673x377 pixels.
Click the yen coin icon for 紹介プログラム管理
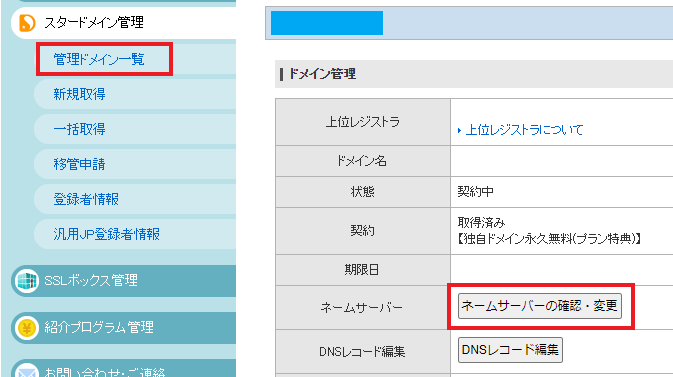[27, 328]
